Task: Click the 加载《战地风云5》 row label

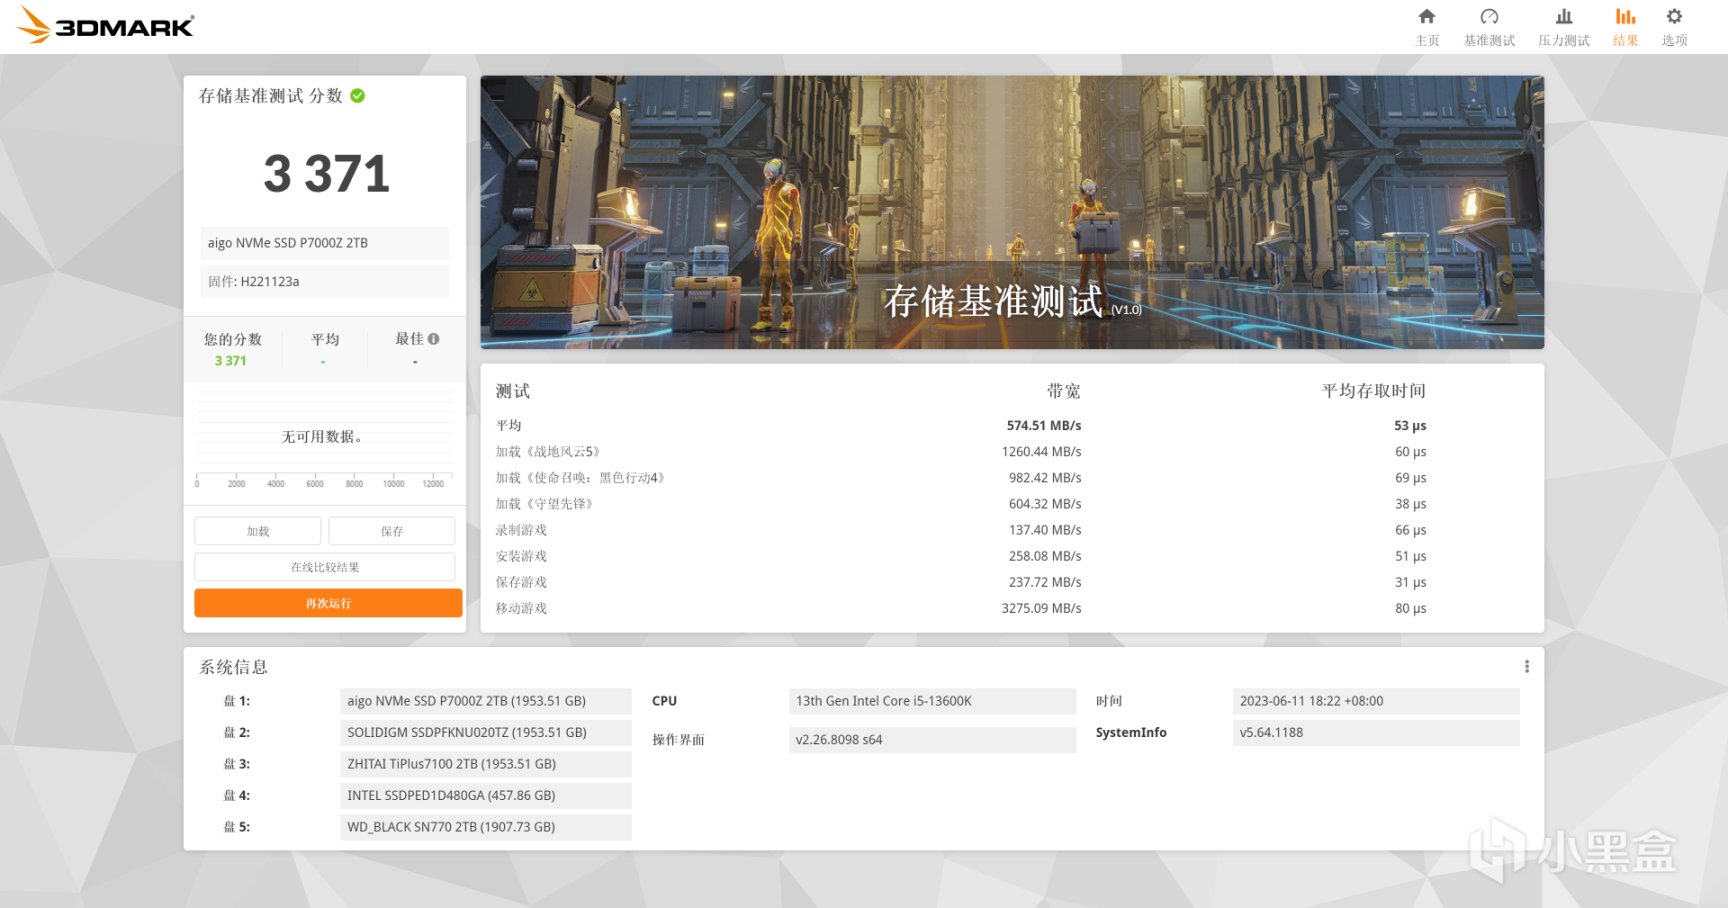Action: (x=548, y=452)
